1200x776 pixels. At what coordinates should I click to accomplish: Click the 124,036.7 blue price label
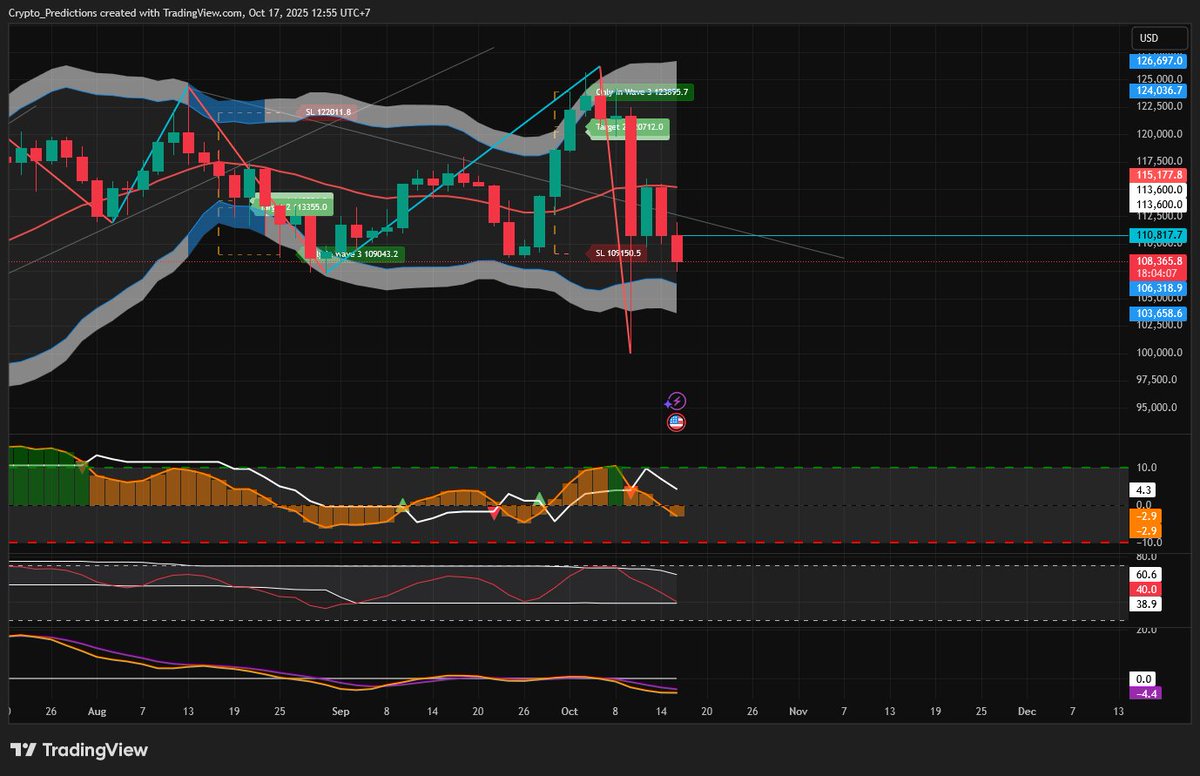tap(1159, 90)
